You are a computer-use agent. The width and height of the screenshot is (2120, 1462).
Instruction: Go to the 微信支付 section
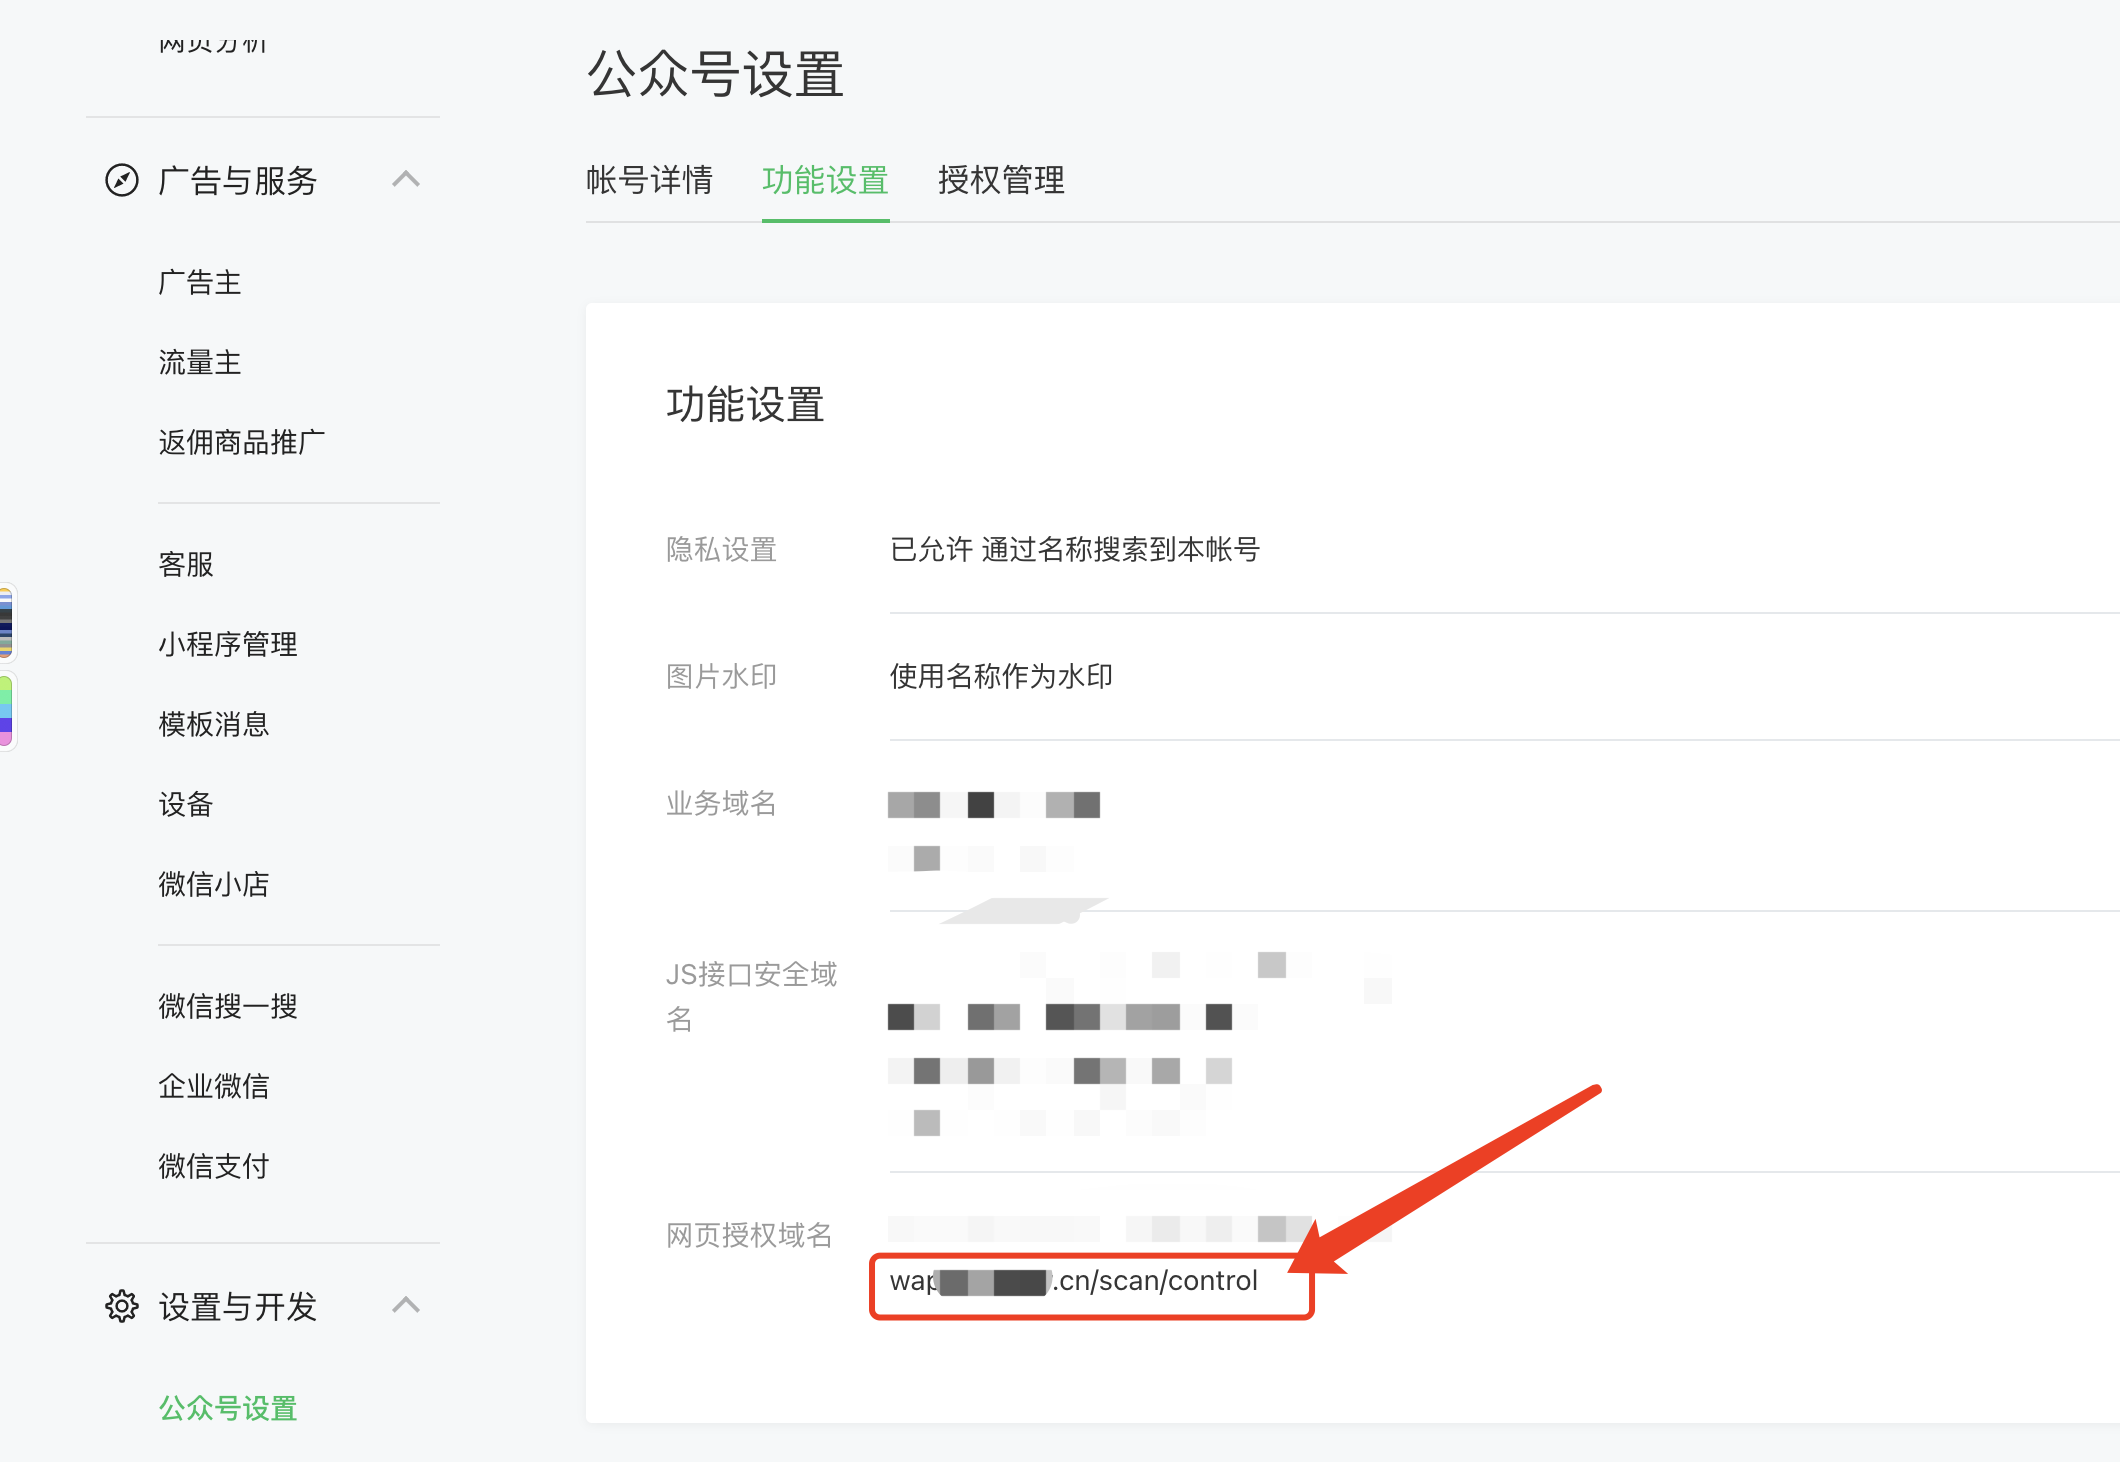click(x=212, y=1166)
